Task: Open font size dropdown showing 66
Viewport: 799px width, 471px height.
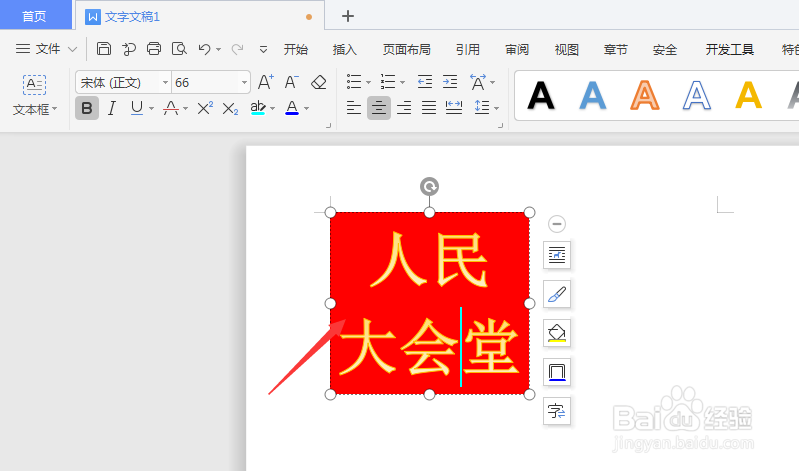Action: [245, 83]
